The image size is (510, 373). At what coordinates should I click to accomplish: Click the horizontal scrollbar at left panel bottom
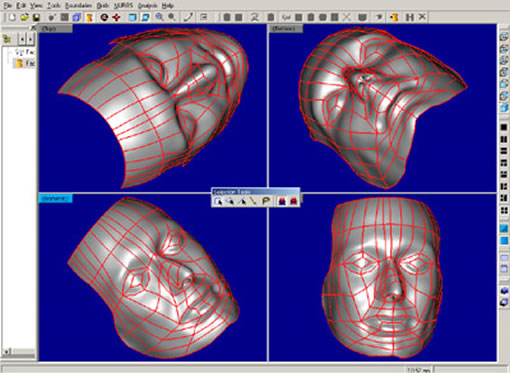click(x=19, y=351)
